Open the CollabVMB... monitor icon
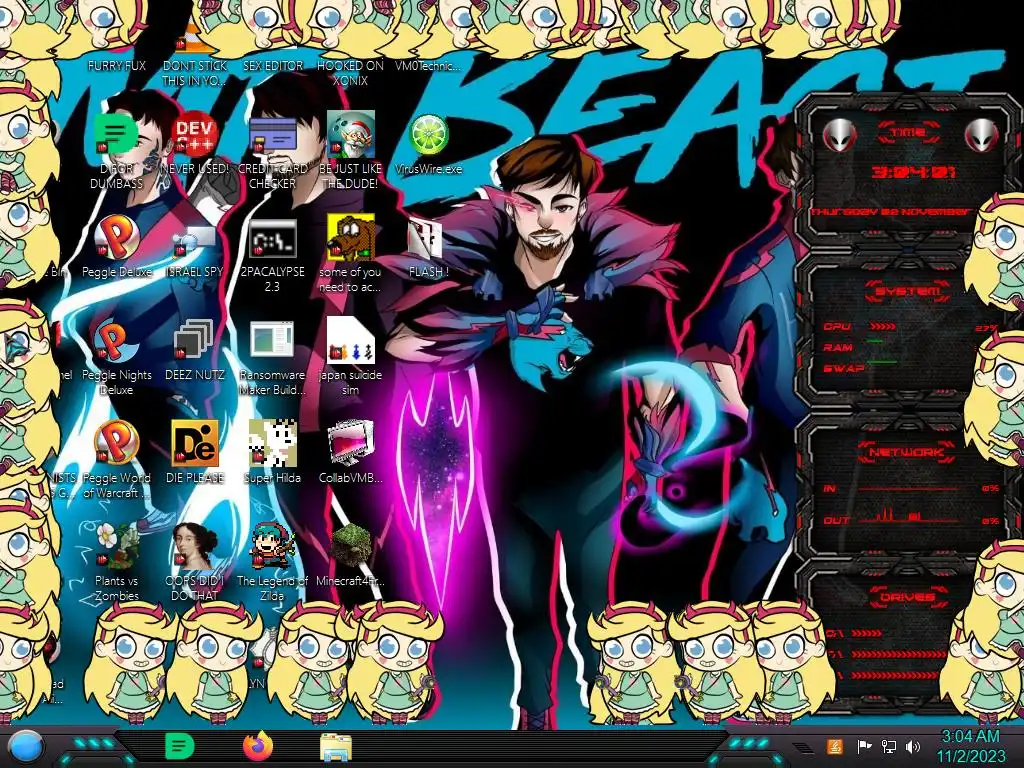Image resolution: width=1024 pixels, height=768 pixels. click(351, 443)
